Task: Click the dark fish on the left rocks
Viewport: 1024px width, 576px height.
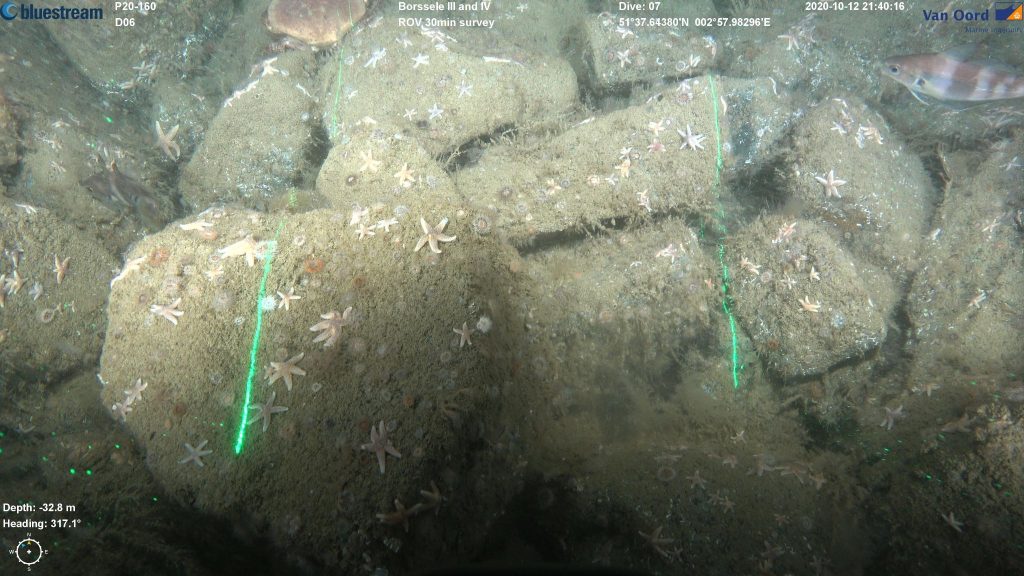Action: pos(118,187)
